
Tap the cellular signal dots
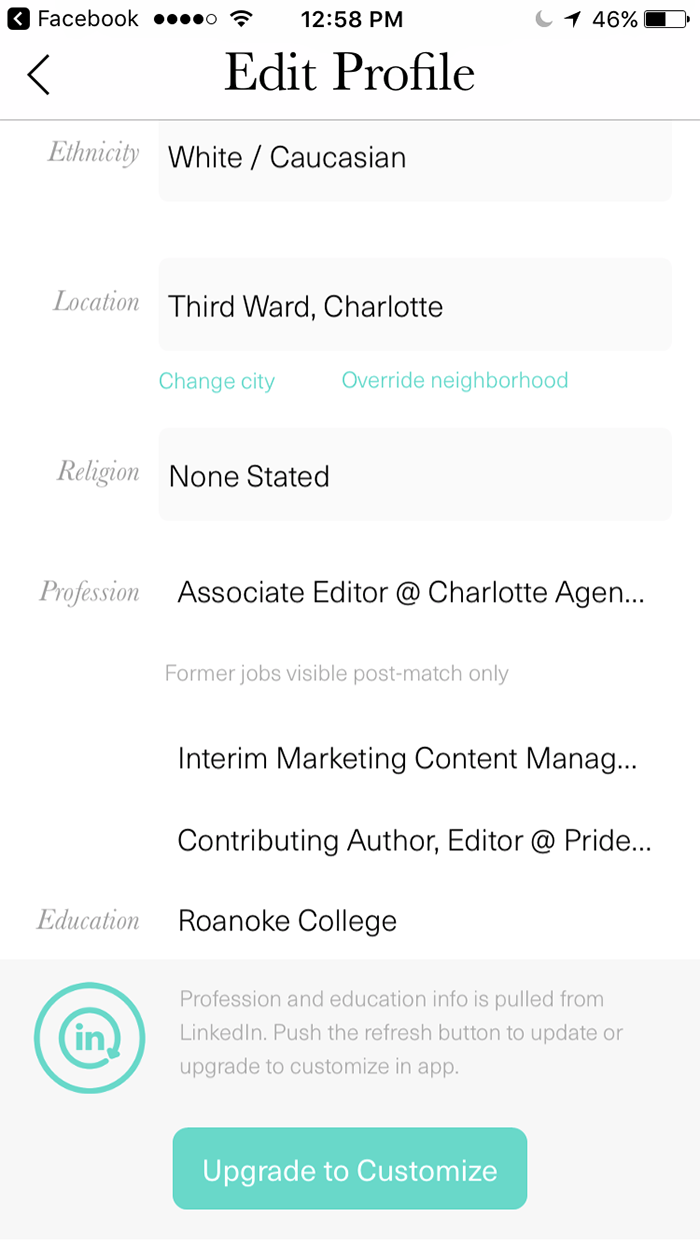(186, 19)
